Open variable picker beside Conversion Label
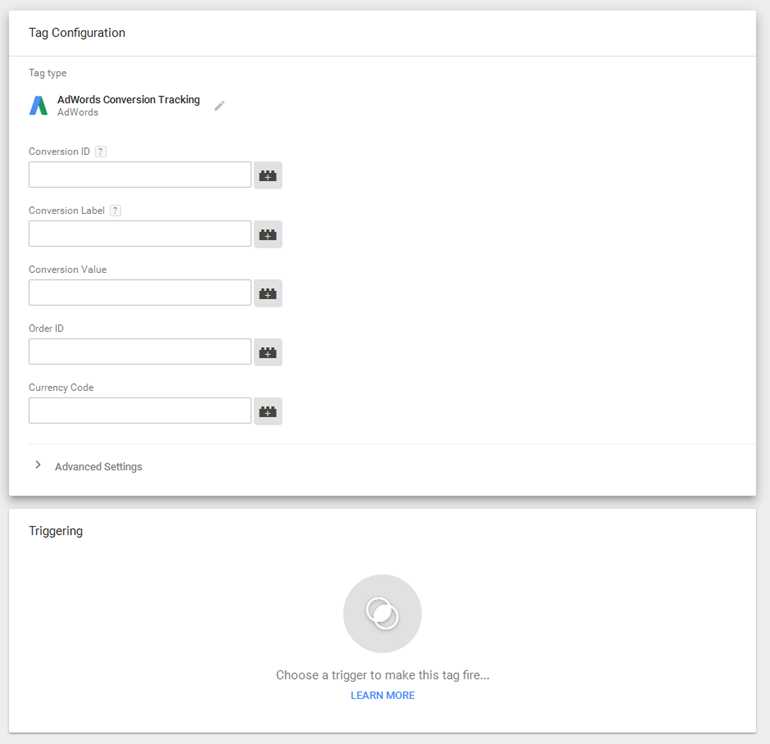The height and width of the screenshot is (744, 770). (268, 234)
